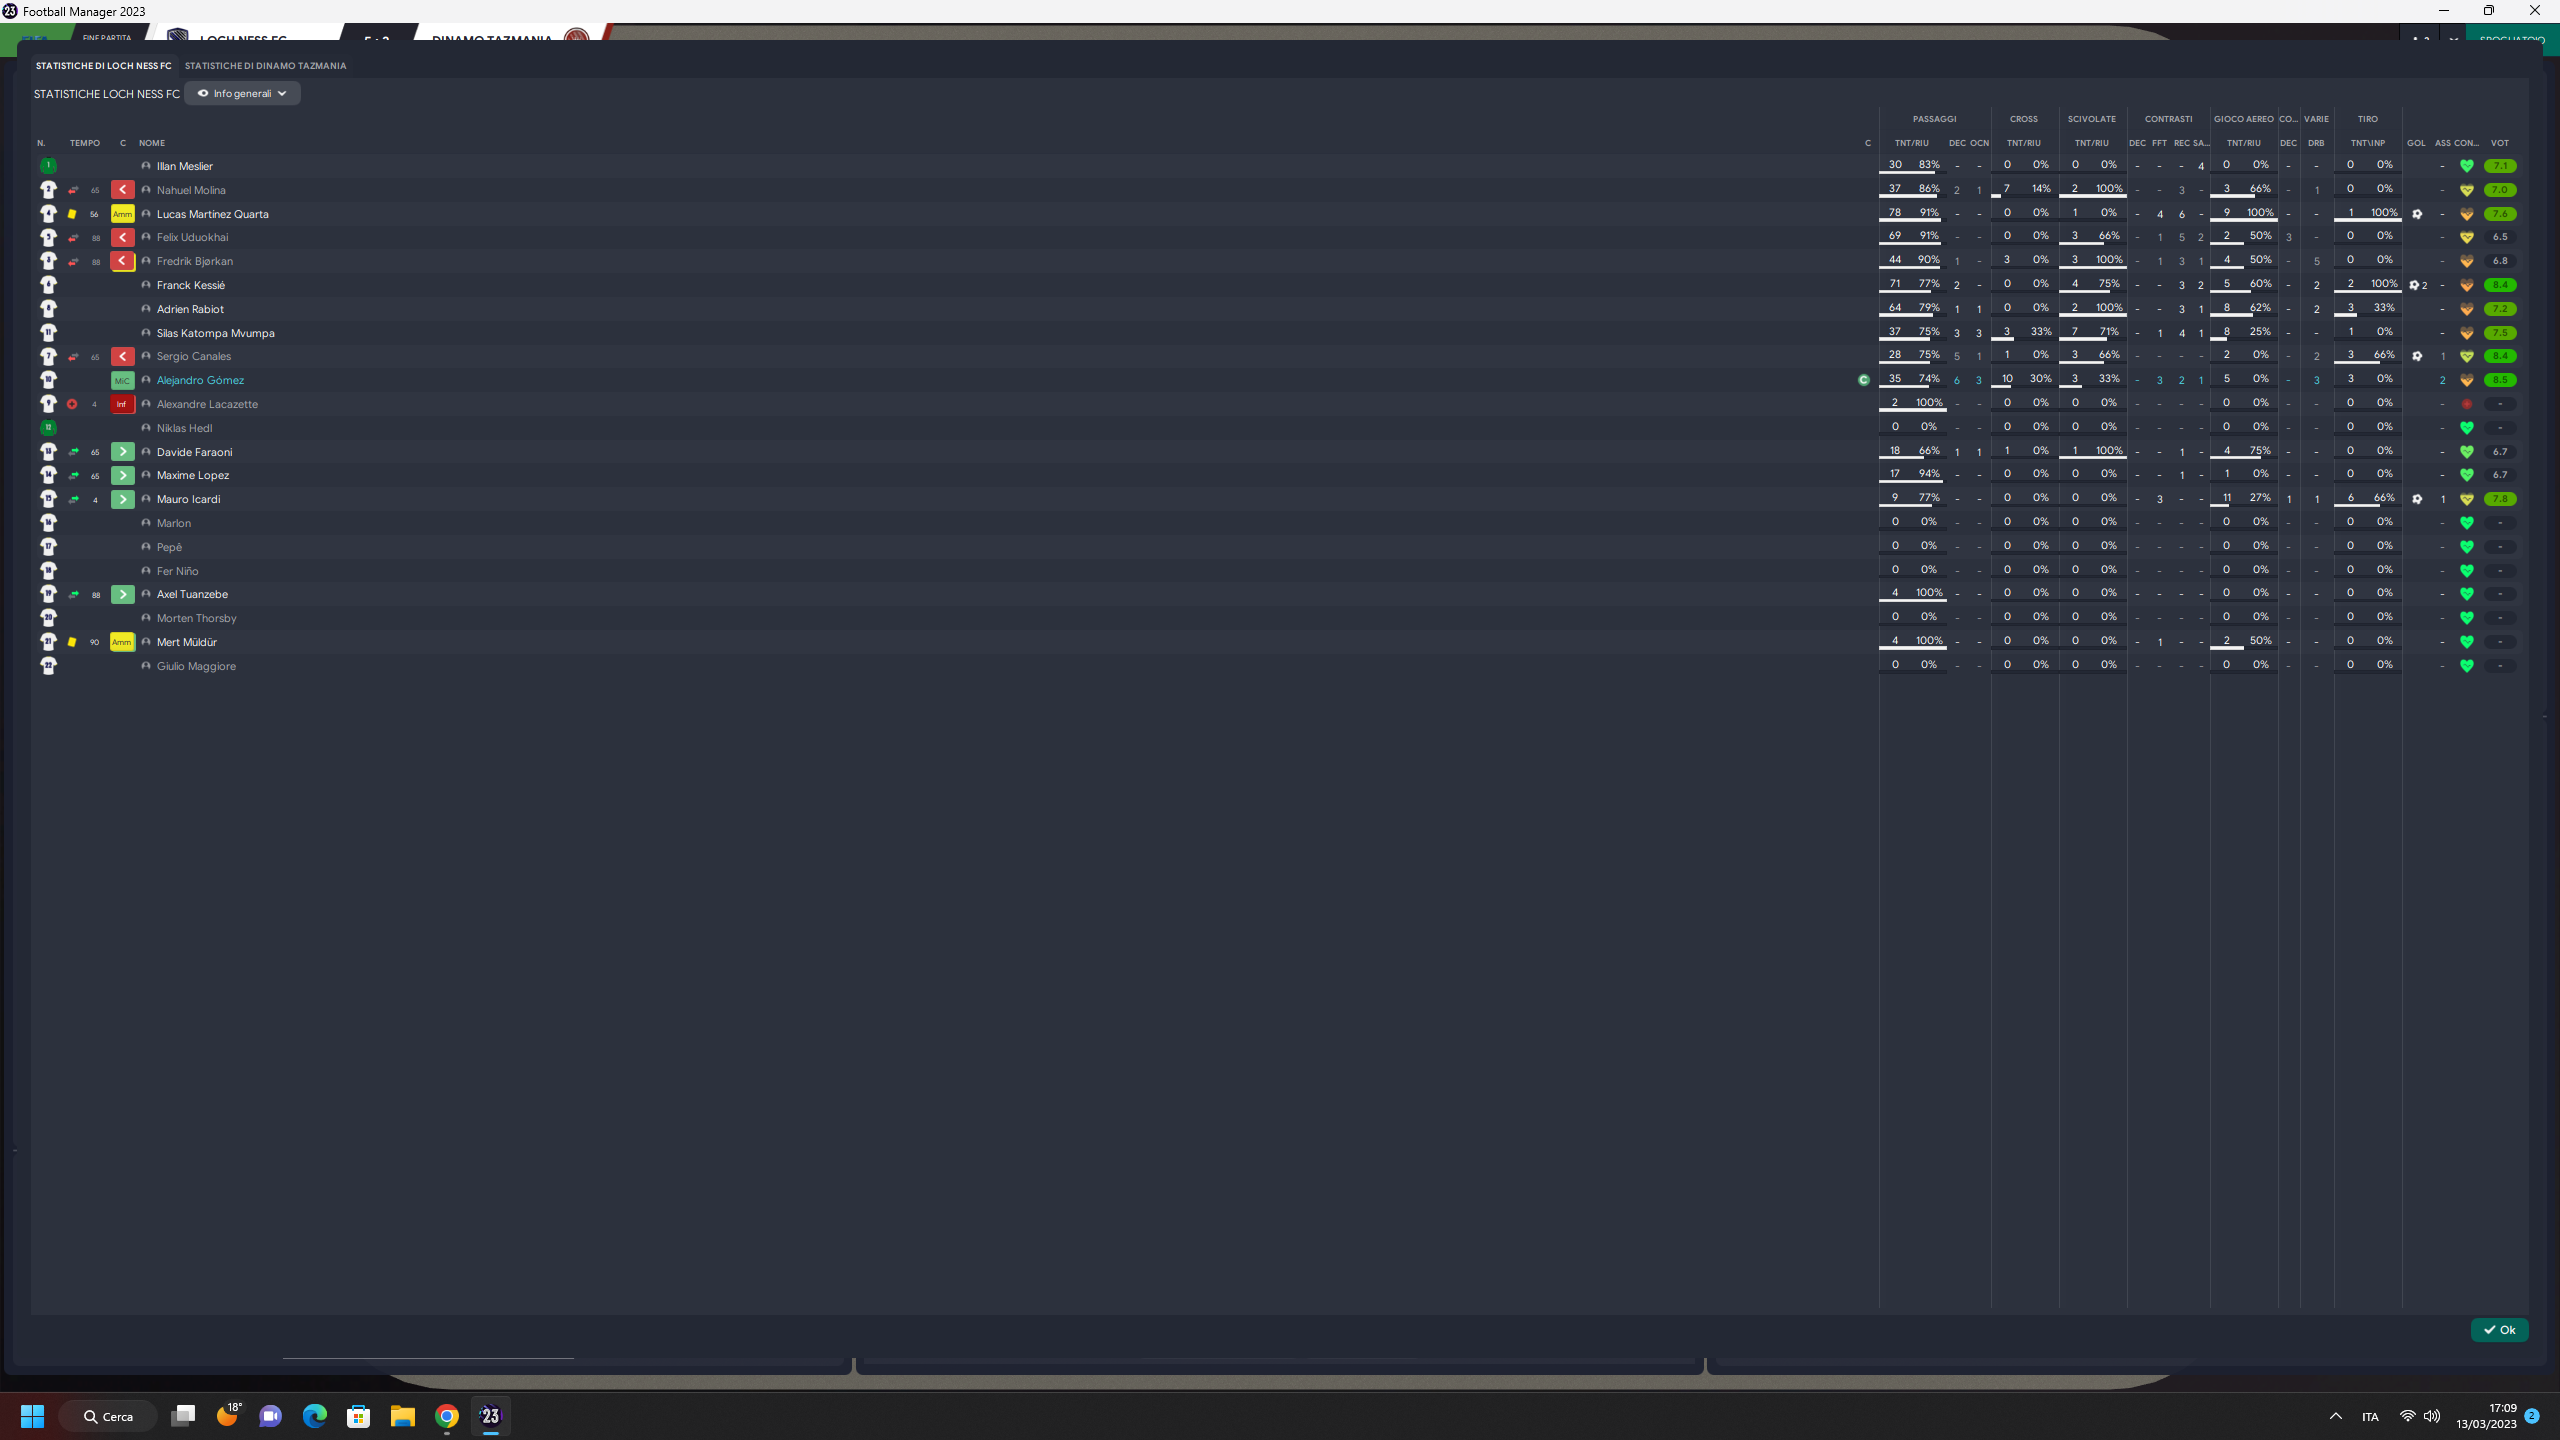
Task: Click the green subbed-on arrow for Davide Faraoni
Action: pyautogui.click(x=122, y=452)
